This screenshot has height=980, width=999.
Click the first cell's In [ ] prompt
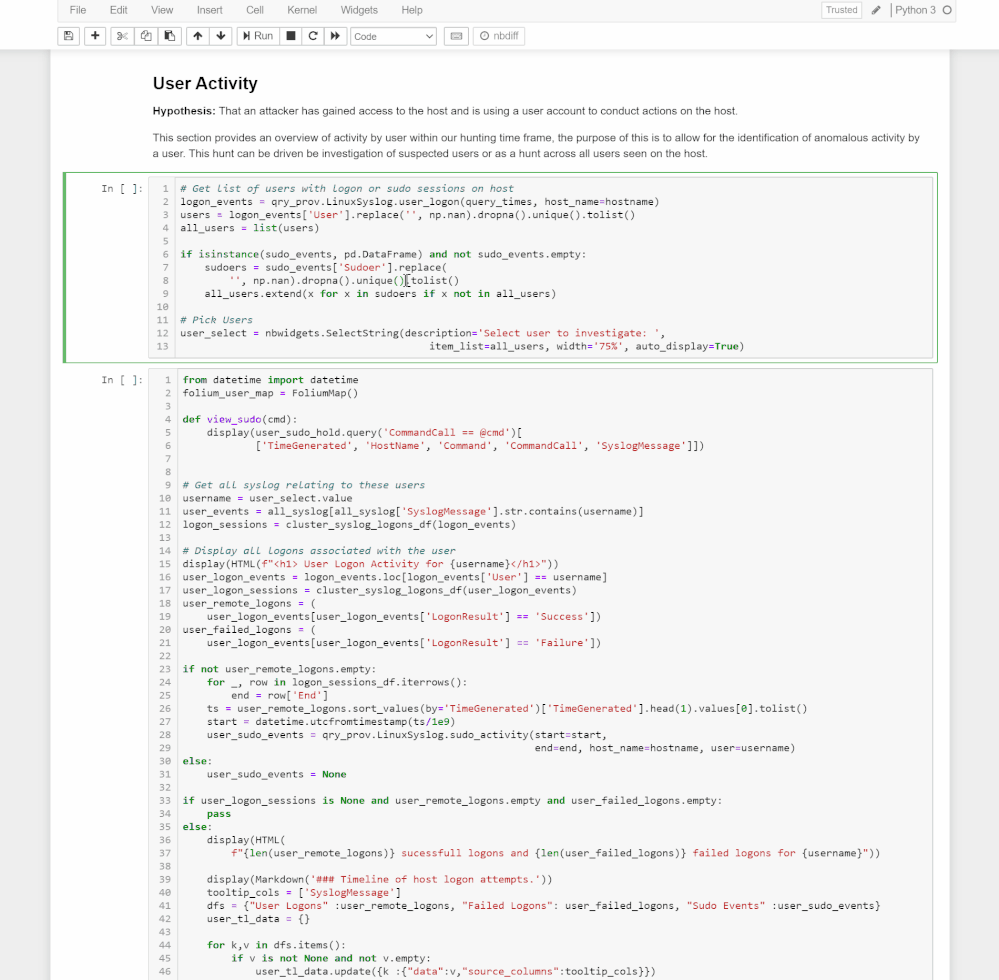coord(122,189)
